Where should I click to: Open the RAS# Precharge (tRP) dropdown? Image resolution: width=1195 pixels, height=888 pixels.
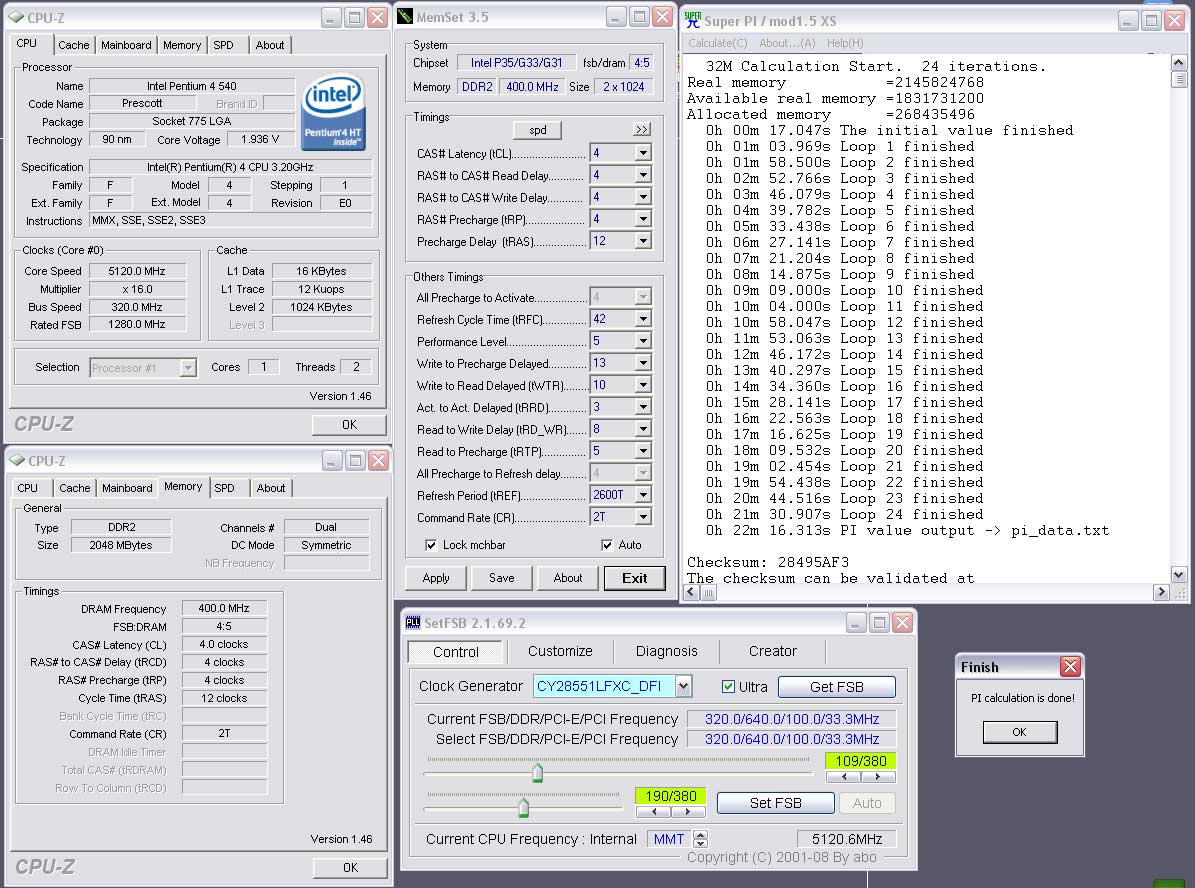click(643, 220)
